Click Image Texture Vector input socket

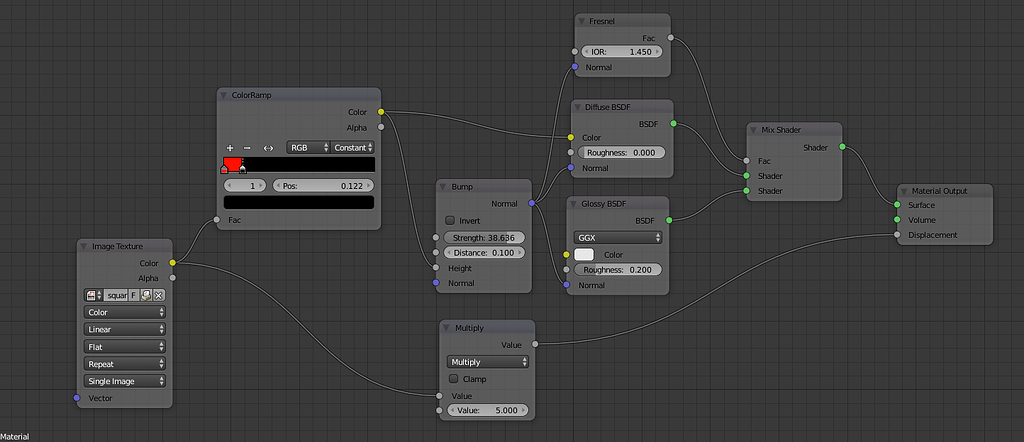(77, 398)
